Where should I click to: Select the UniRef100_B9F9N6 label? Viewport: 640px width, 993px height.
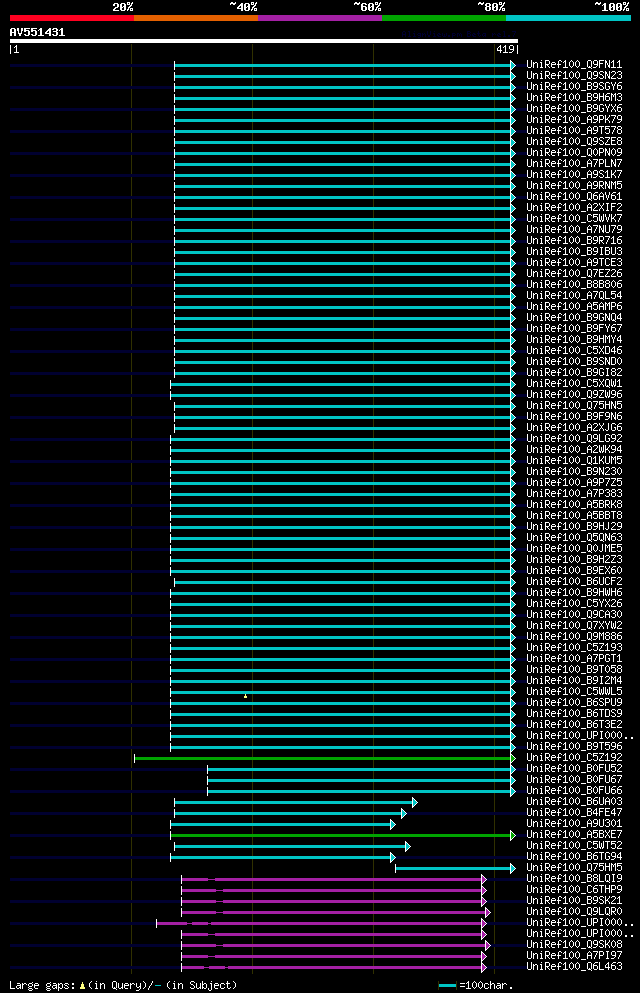click(574, 417)
